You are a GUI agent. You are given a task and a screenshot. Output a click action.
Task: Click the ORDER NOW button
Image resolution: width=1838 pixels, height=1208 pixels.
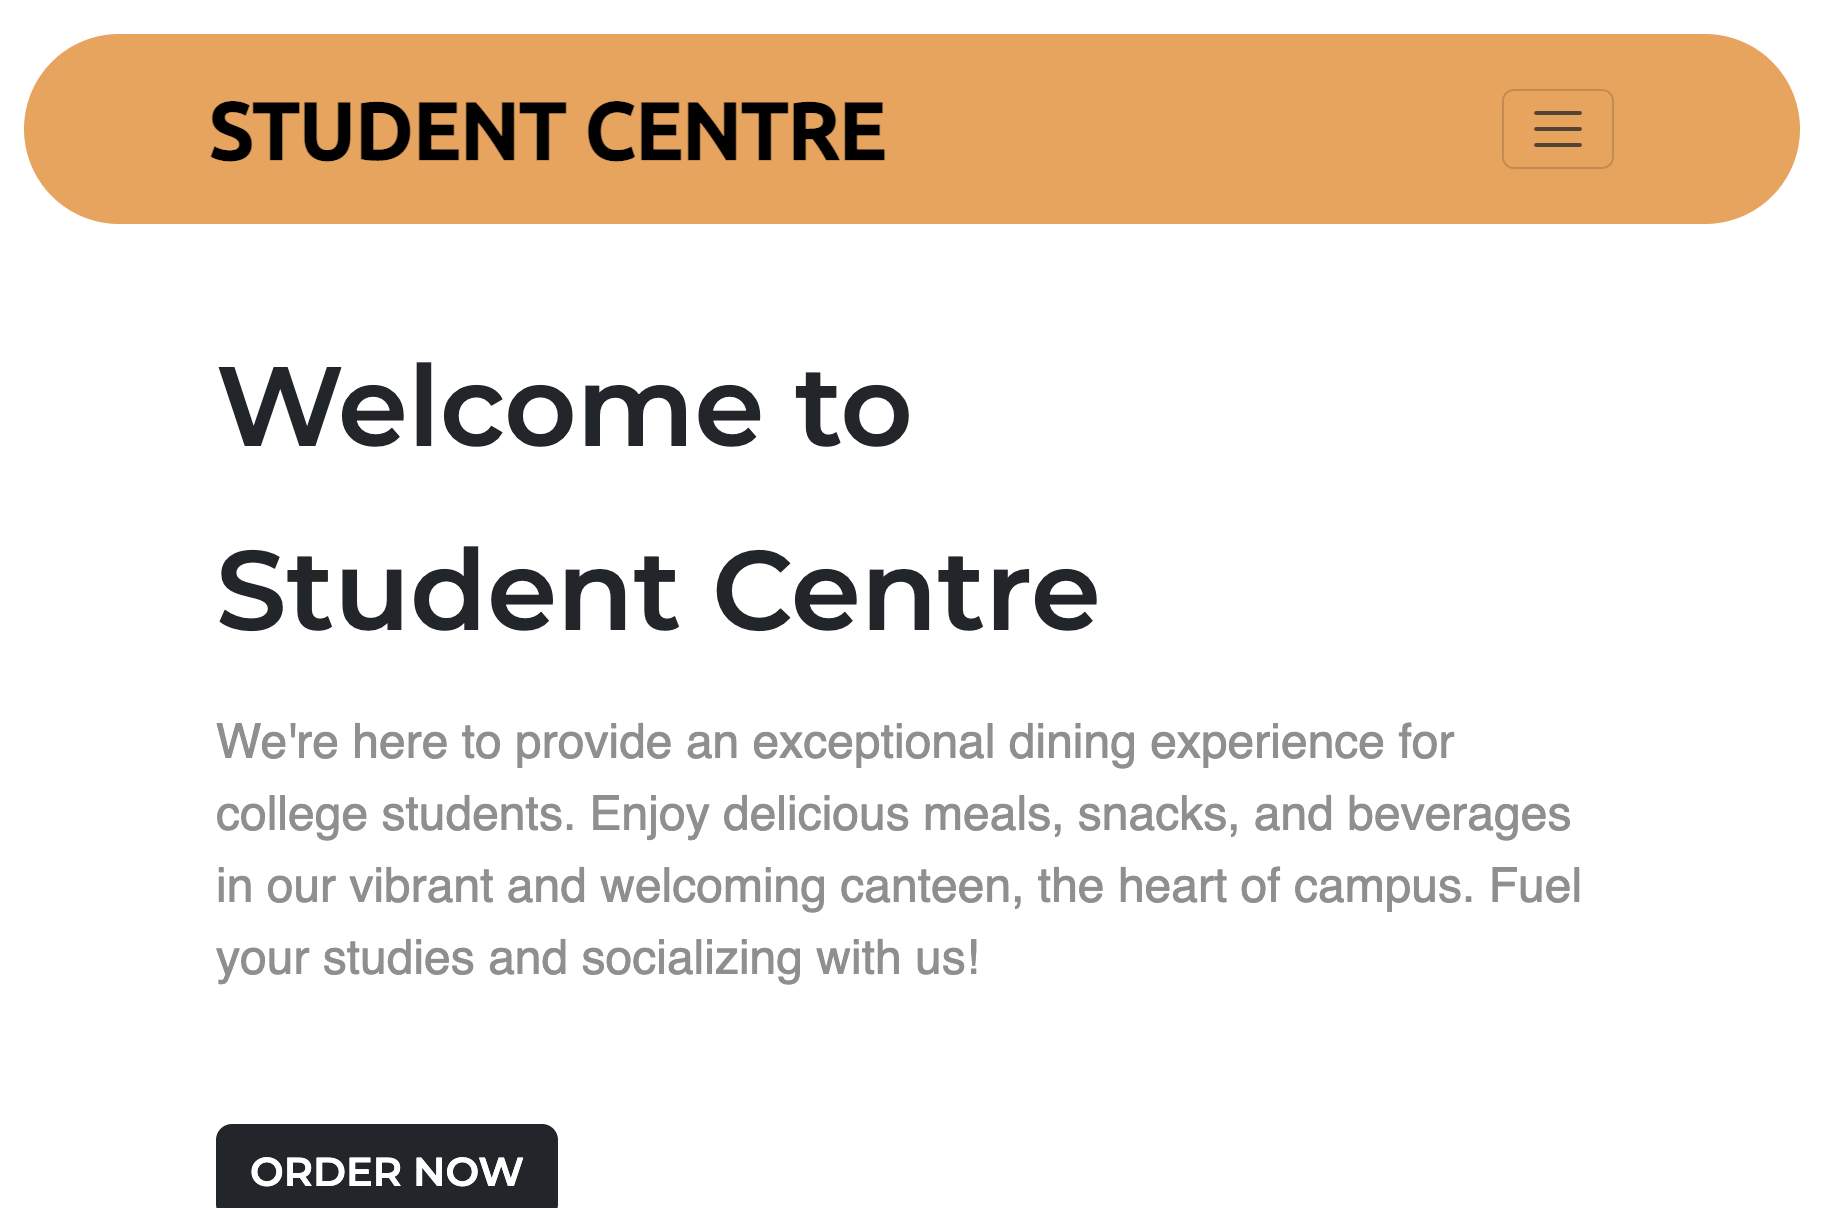(387, 1171)
